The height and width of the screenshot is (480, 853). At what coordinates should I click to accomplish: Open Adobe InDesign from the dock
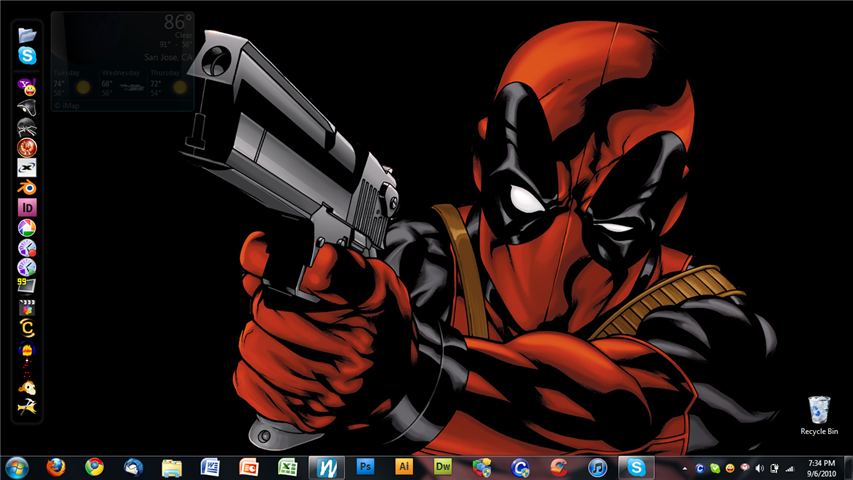tap(27, 207)
